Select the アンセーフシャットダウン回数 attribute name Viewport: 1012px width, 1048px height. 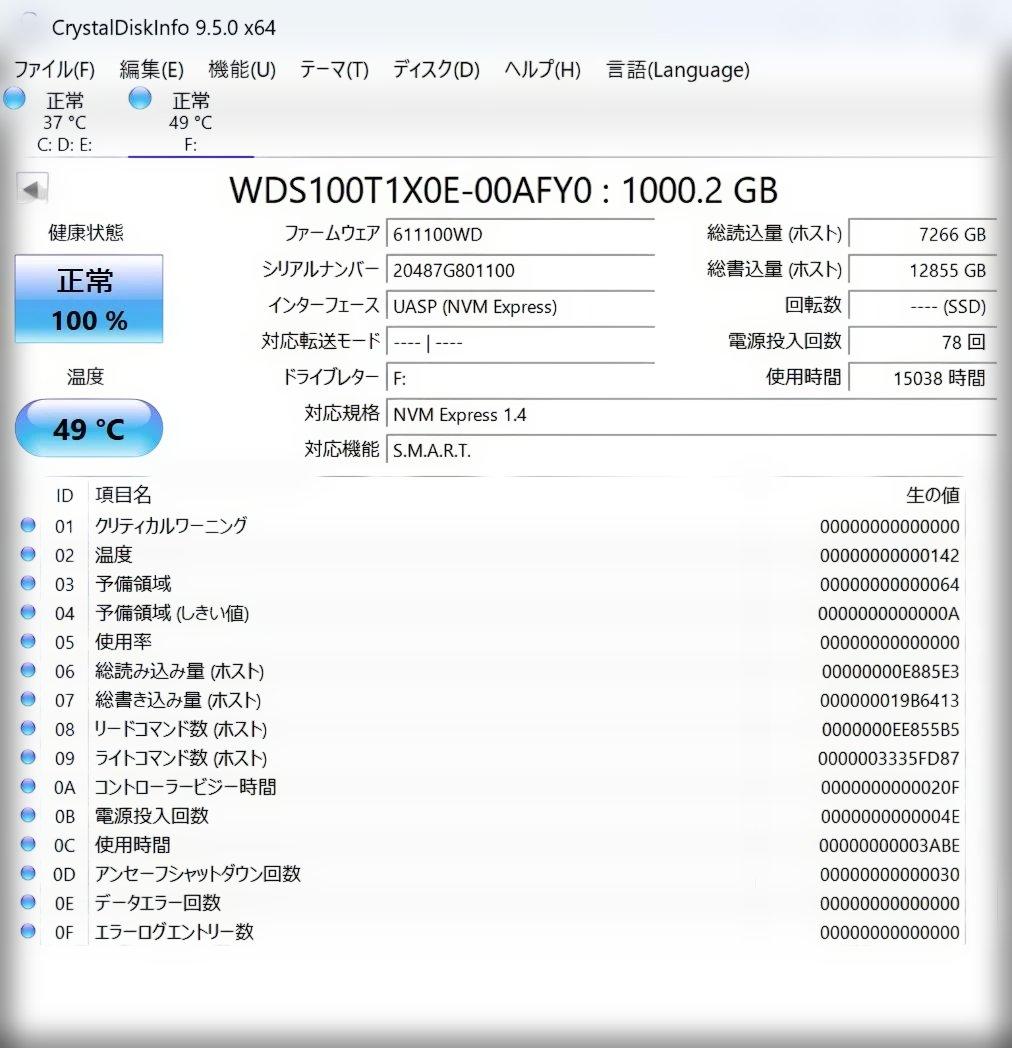tap(198, 874)
